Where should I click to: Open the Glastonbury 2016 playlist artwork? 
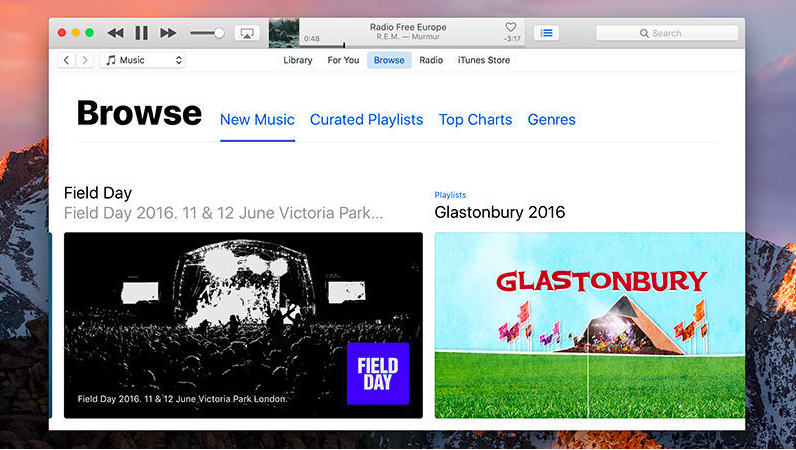click(589, 325)
